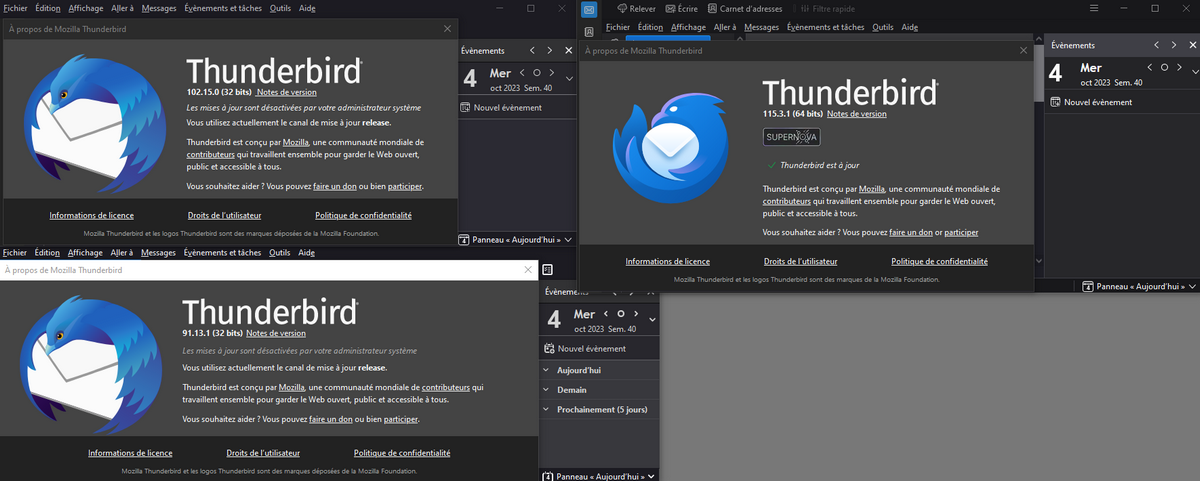Open Aide menu in the 91.13.1 window
The height and width of the screenshot is (481, 1200).
click(x=306, y=253)
